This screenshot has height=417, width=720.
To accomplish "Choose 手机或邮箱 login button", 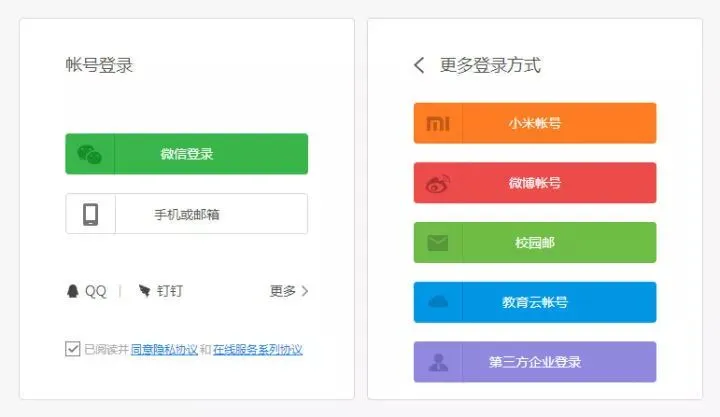I will (x=186, y=214).
